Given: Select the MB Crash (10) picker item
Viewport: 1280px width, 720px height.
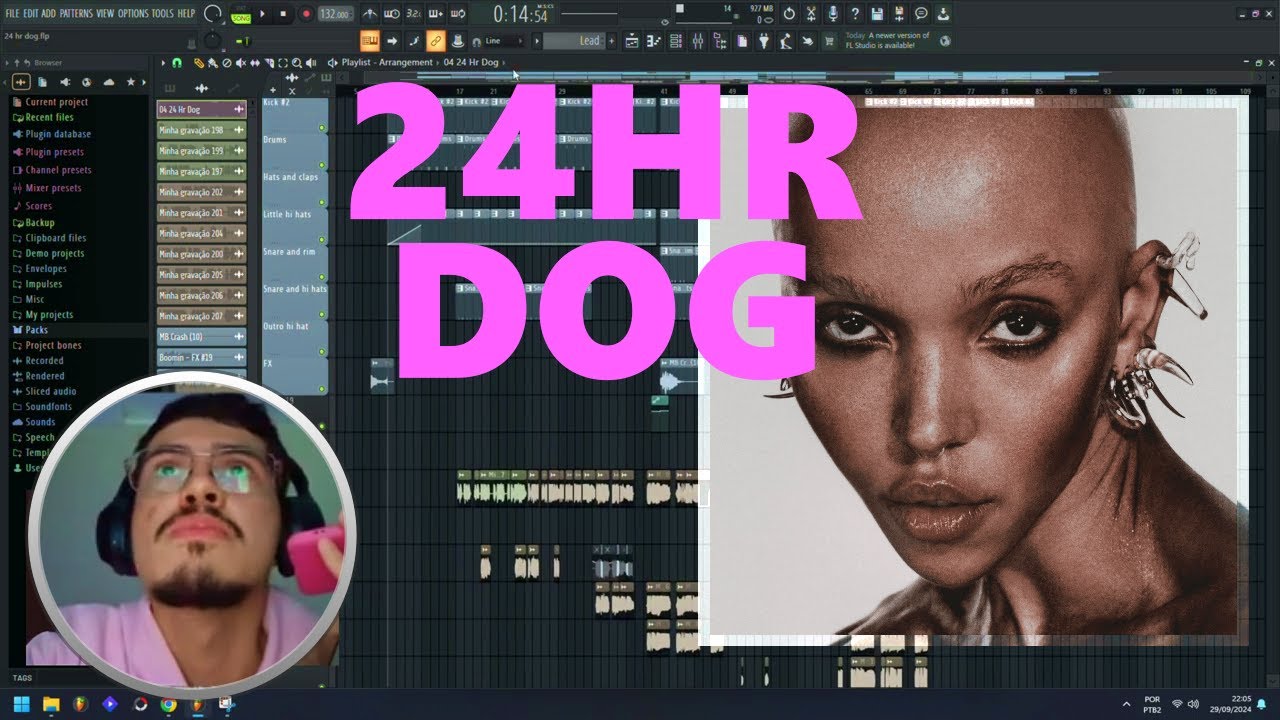Looking at the screenshot, I should pyautogui.click(x=201, y=337).
